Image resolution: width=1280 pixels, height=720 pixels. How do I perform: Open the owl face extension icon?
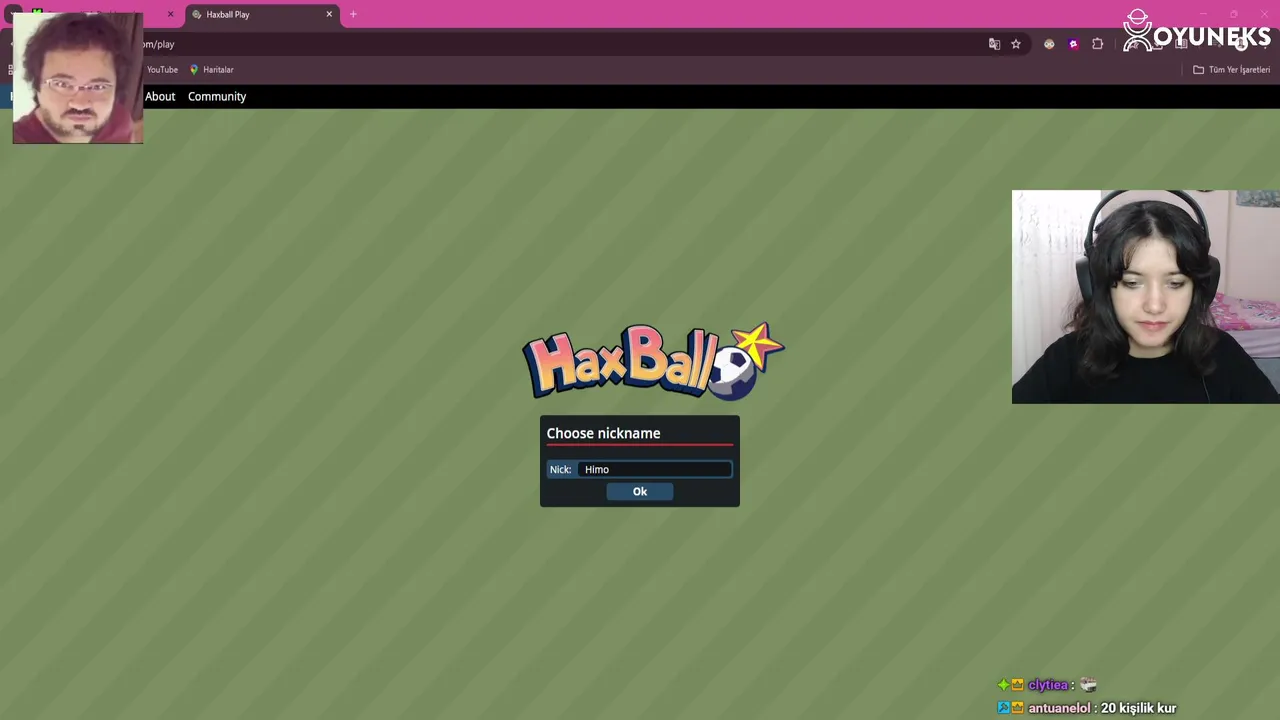coord(1049,44)
